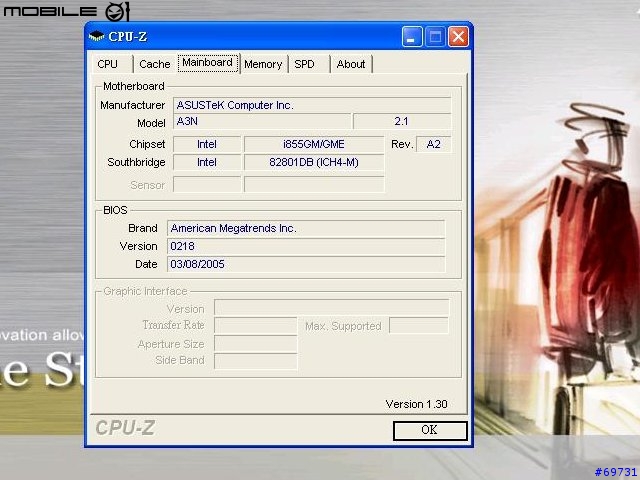Click the OK button
The height and width of the screenshot is (480, 640).
tap(430, 430)
